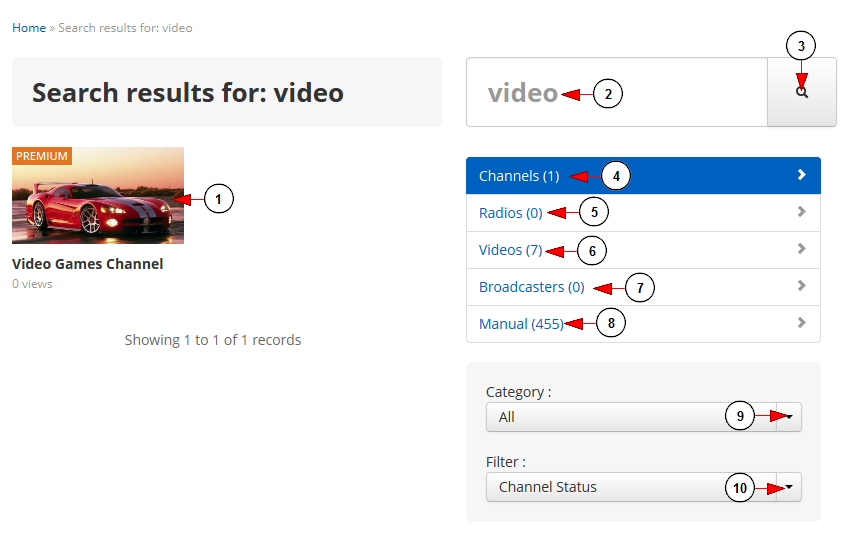Open the Filter dropdown showing Channel Status
This screenshot has width=841, height=551.
click(644, 487)
